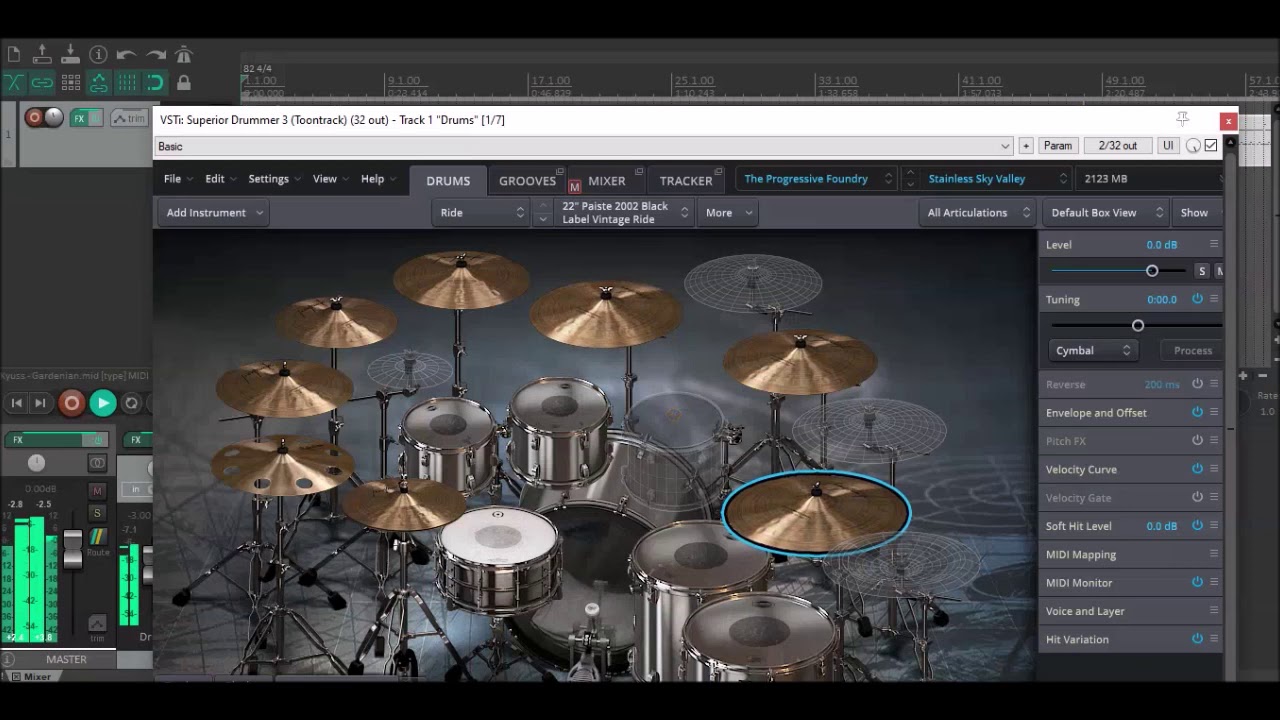Click the save project download-arrow icon
Screen dimensions: 1280x720
coord(70,54)
